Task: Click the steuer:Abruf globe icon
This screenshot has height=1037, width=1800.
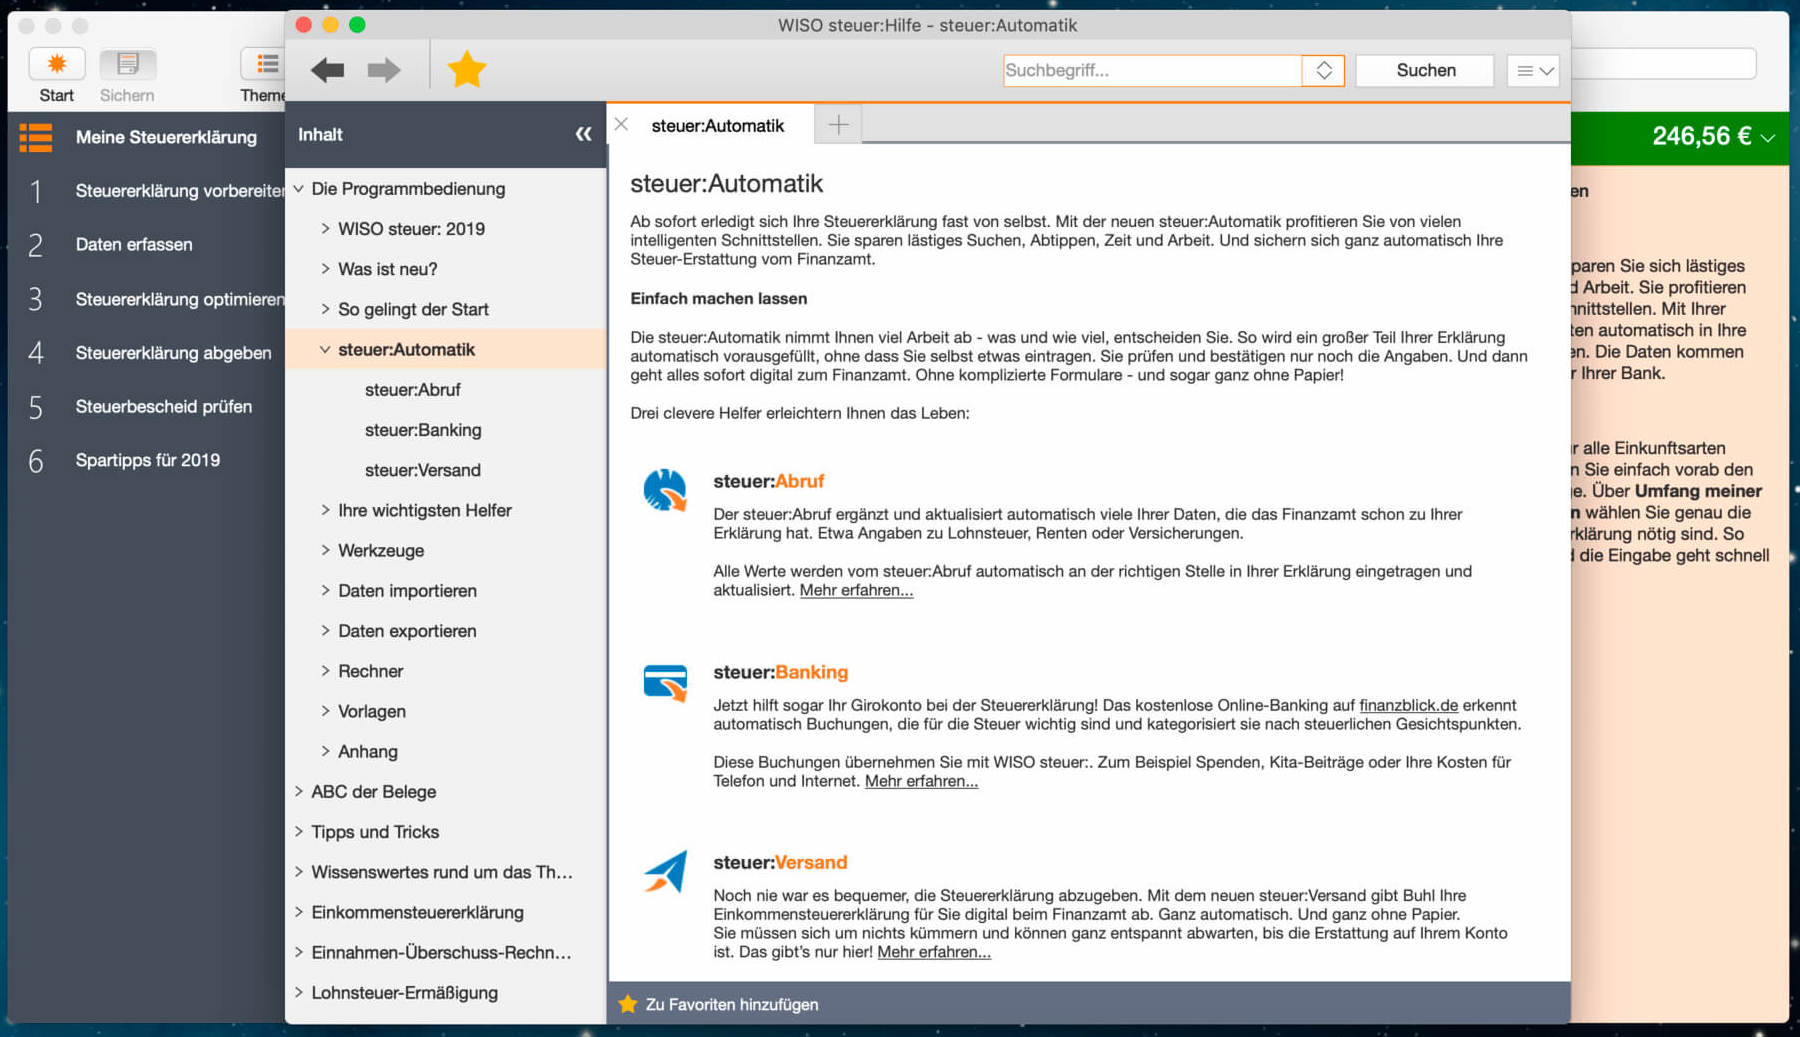Action: pyautogui.click(x=665, y=491)
